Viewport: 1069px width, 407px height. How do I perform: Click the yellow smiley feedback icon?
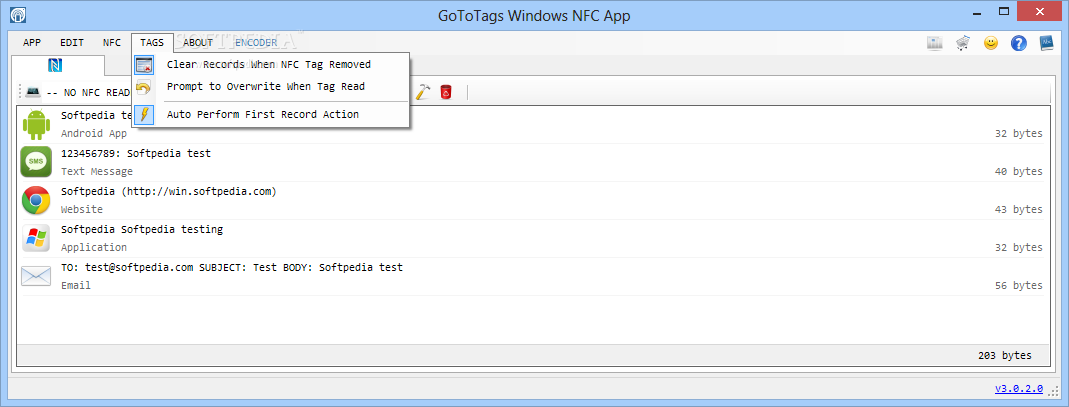tap(991, 43)
